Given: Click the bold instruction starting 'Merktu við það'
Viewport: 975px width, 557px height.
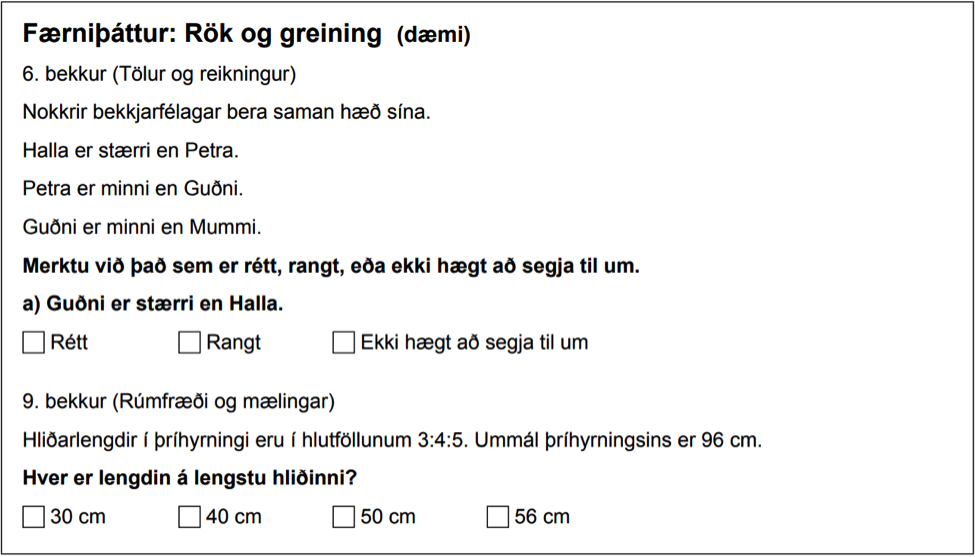Looking at the screenshot, I should point(331,267).
